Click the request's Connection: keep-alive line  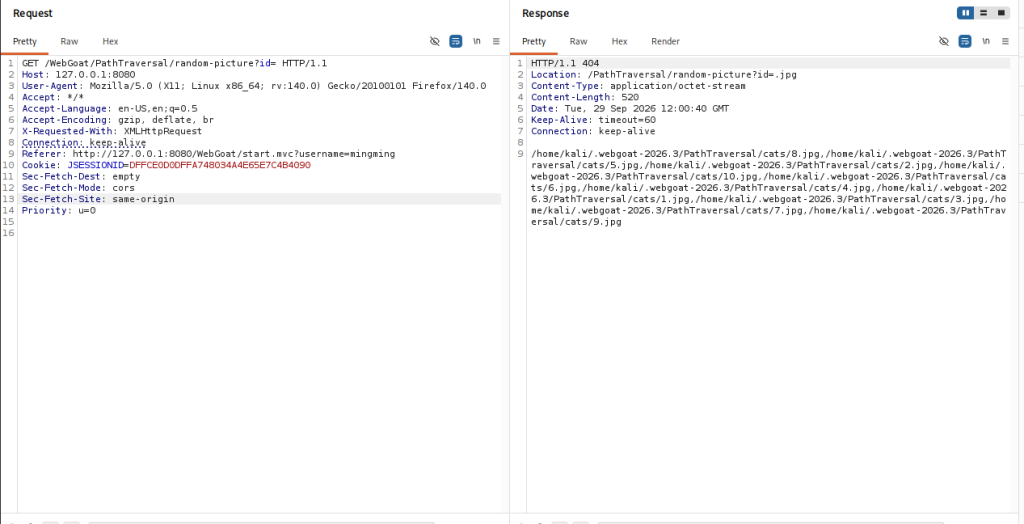tap(84, 142)
